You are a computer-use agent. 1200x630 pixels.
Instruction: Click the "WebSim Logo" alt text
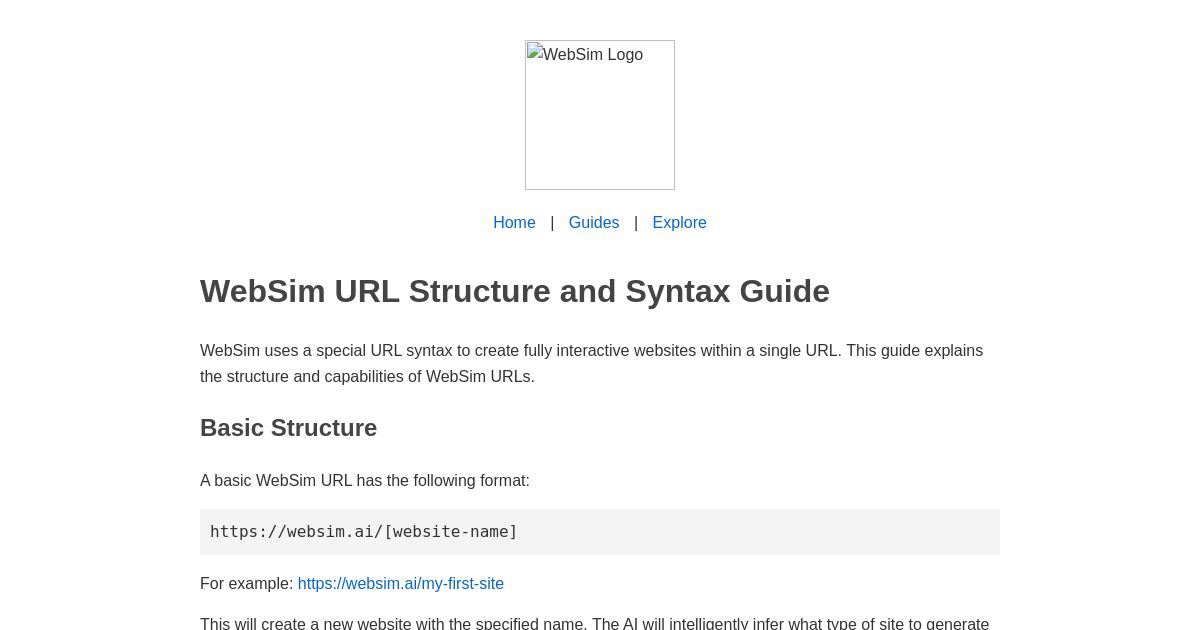point(592,55)
